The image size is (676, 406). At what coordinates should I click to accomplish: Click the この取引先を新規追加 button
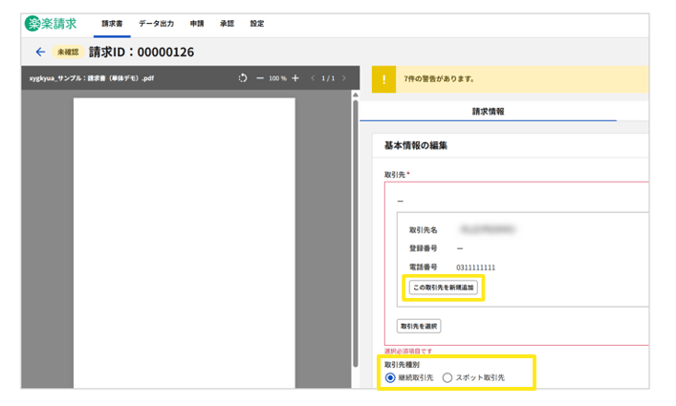pyautogui.click(x=444, y=288)
